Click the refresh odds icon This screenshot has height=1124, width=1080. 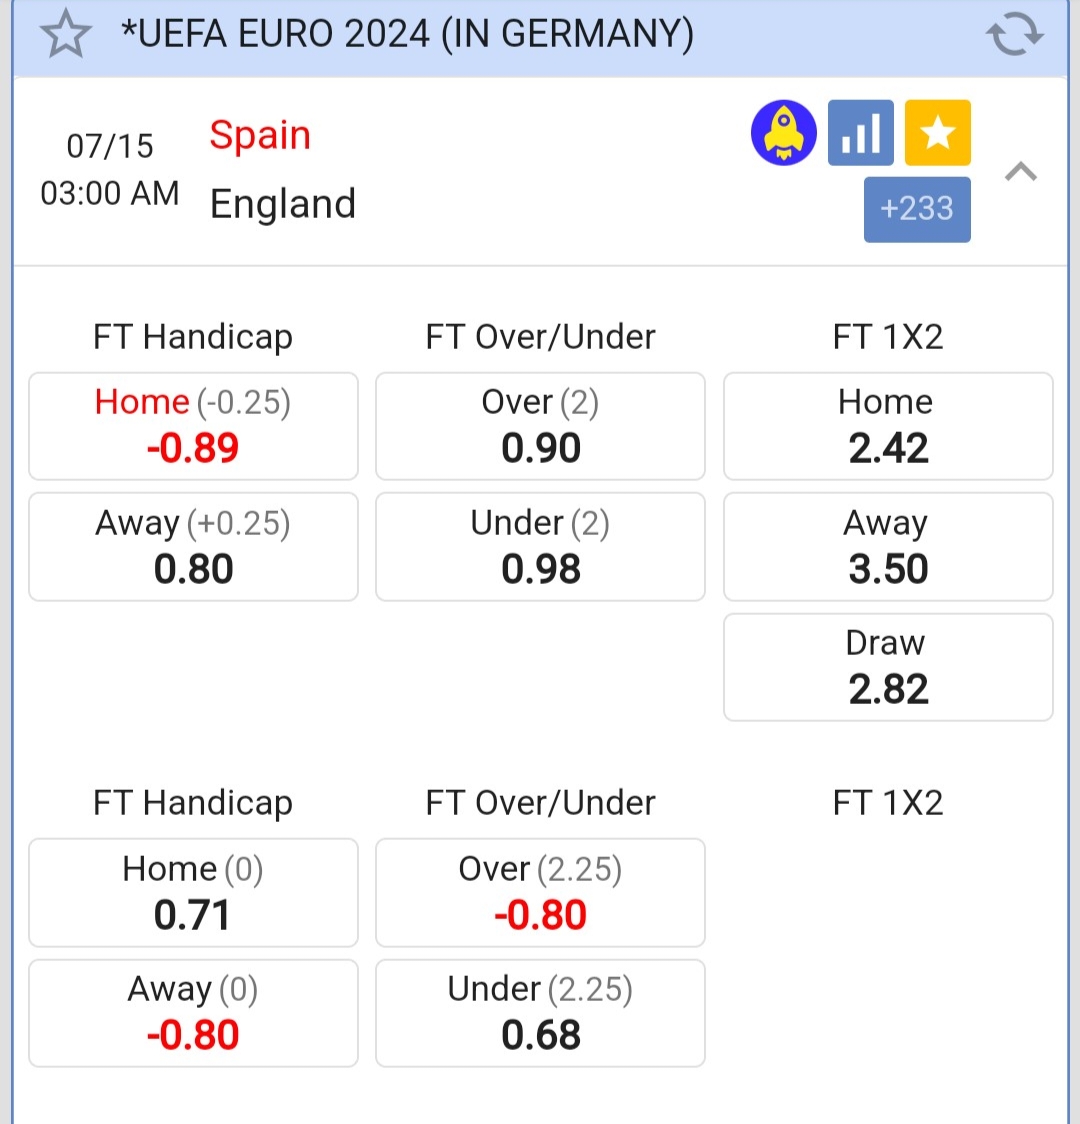[x=1014, y=35]
